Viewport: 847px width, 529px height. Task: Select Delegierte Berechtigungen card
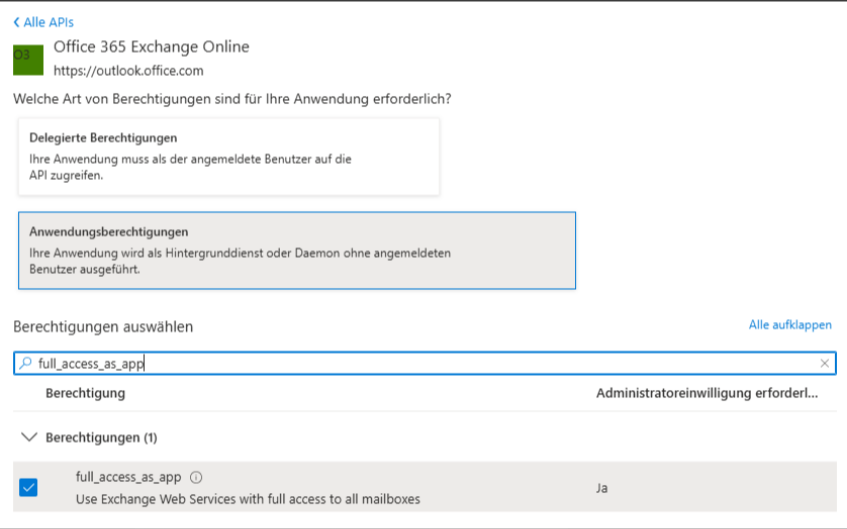pyautogui.click(x=228, y=157)
